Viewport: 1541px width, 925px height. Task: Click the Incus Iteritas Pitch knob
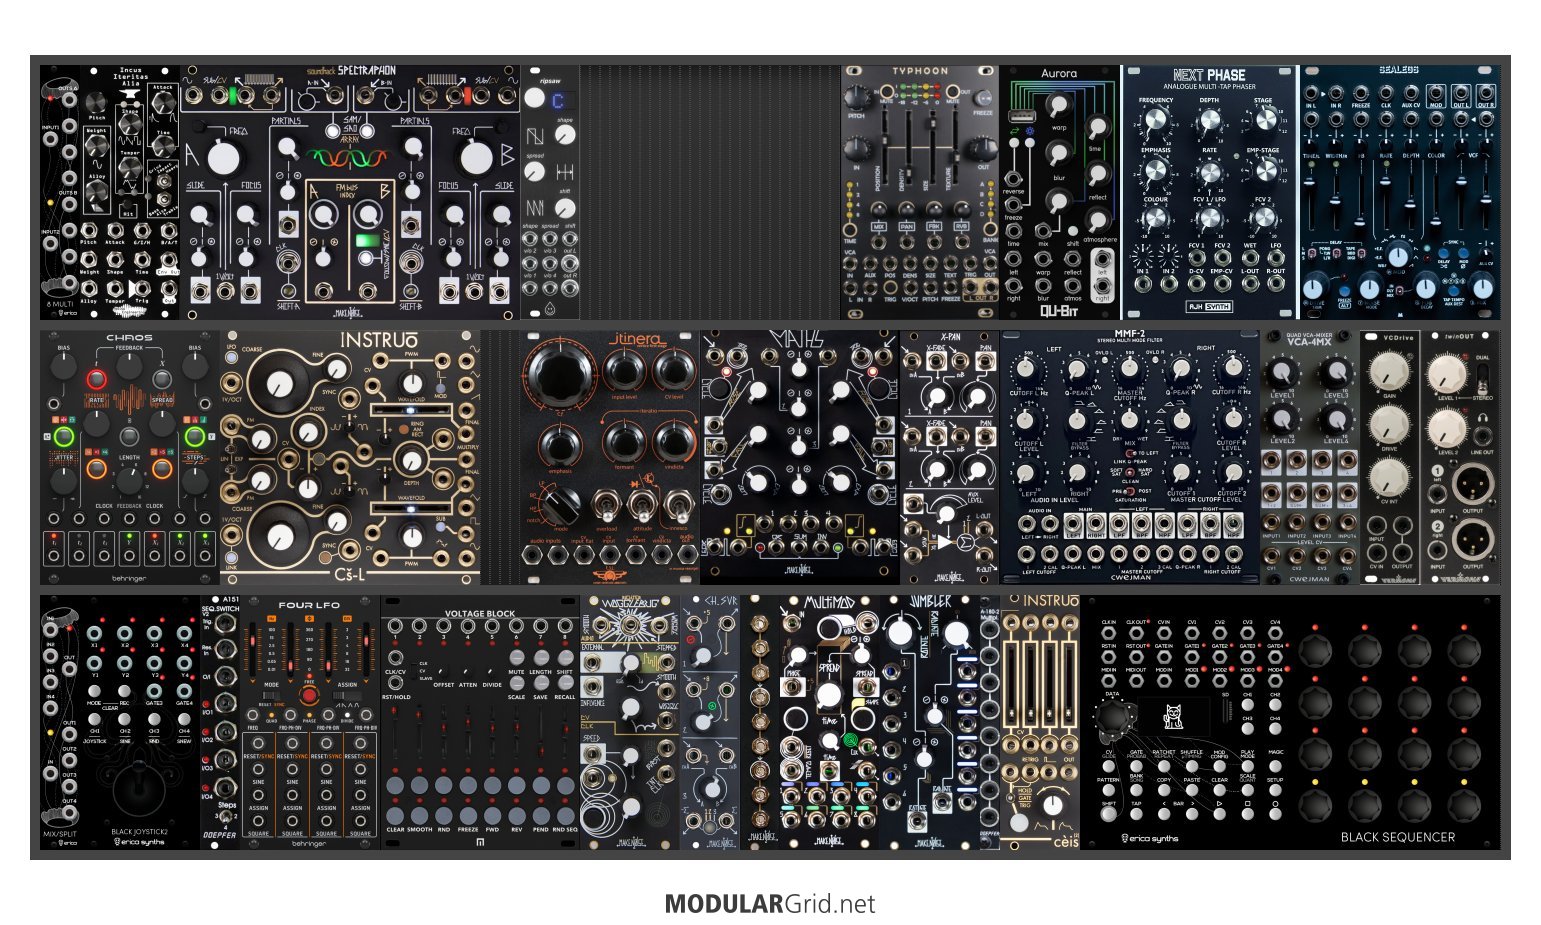click(x=97, y=104)
